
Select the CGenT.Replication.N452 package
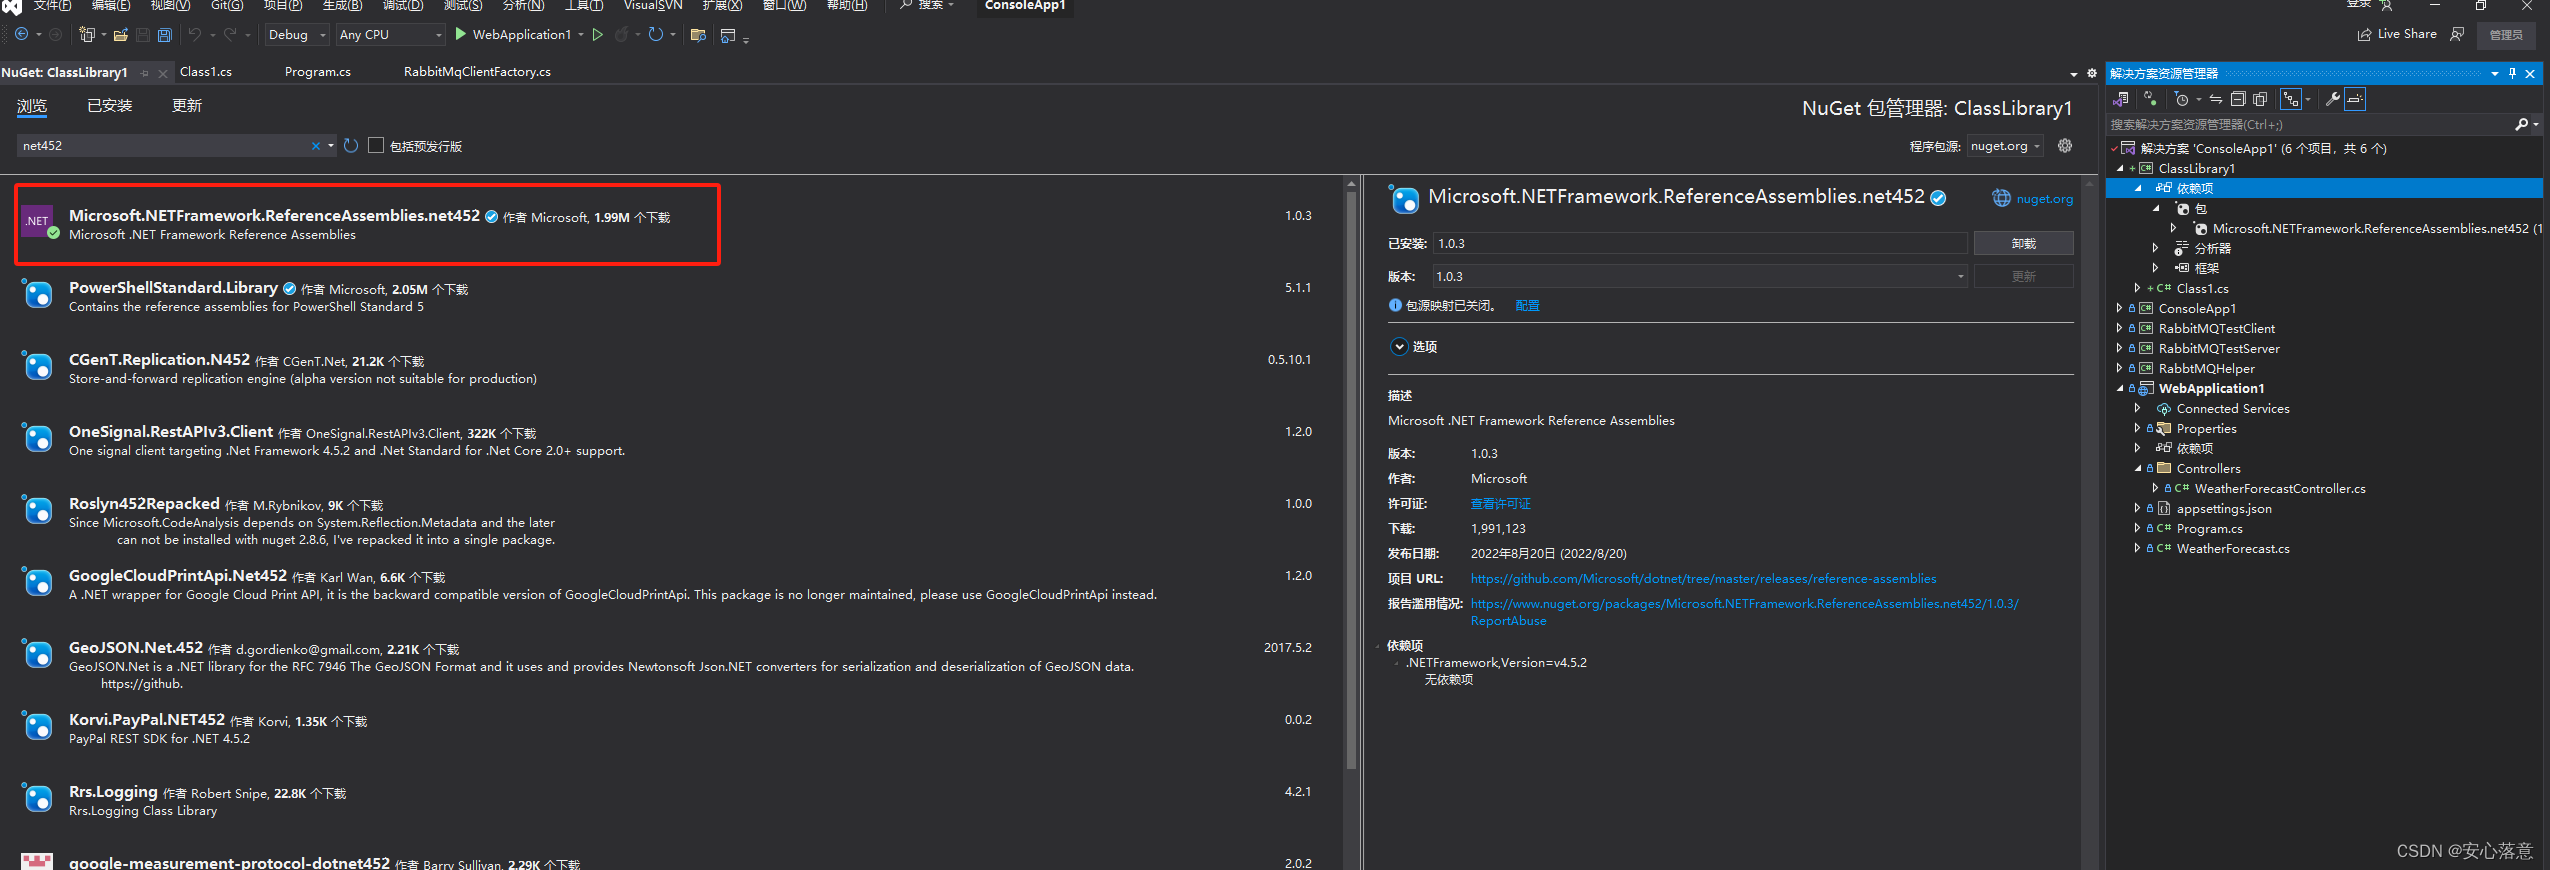[670, 368]
